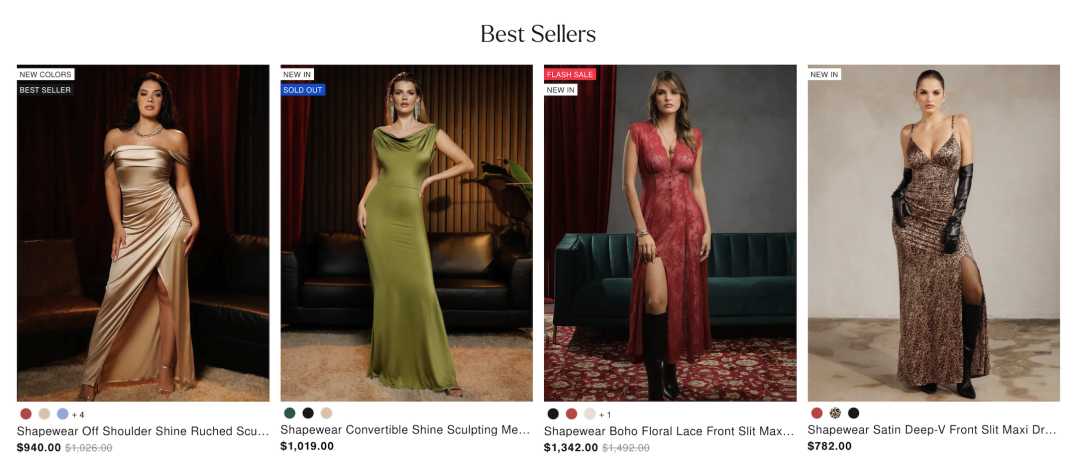Pick beige swatch for Convertible Shine Sculpting dress

click(326, 413)
